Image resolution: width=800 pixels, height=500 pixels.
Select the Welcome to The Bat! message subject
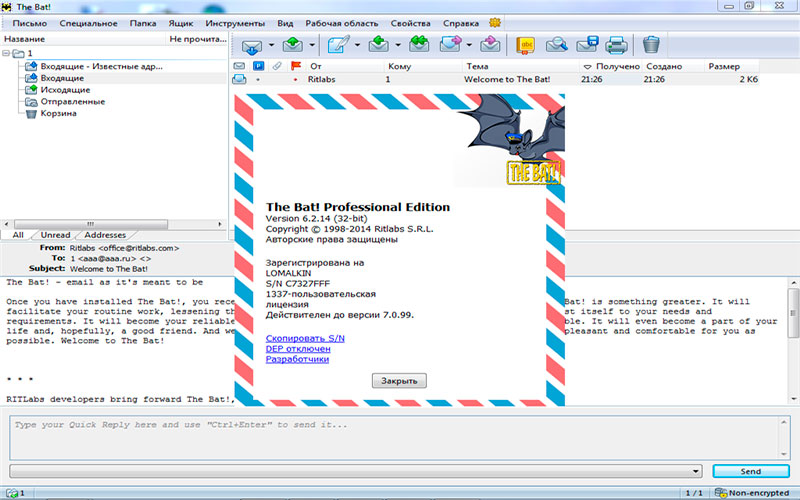pos(507,79)
